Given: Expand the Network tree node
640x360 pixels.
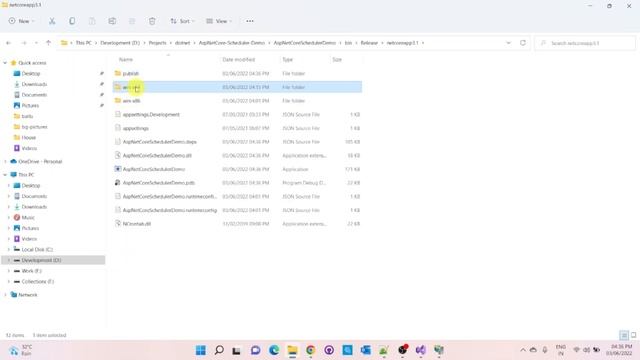Looking at the screenshot, I should click(x=5, y=295).
